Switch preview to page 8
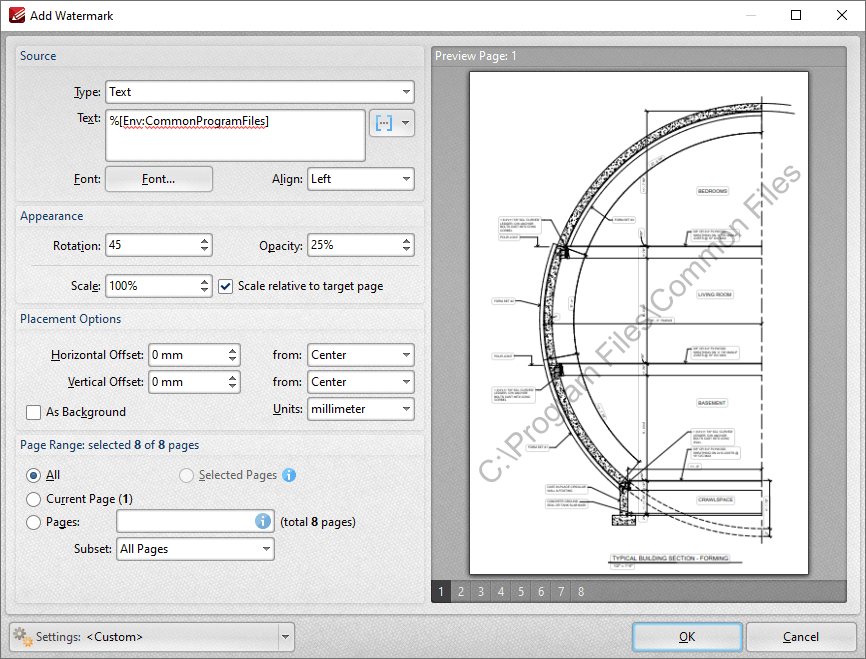The image size is (866, 659). [x=581, y=592]
